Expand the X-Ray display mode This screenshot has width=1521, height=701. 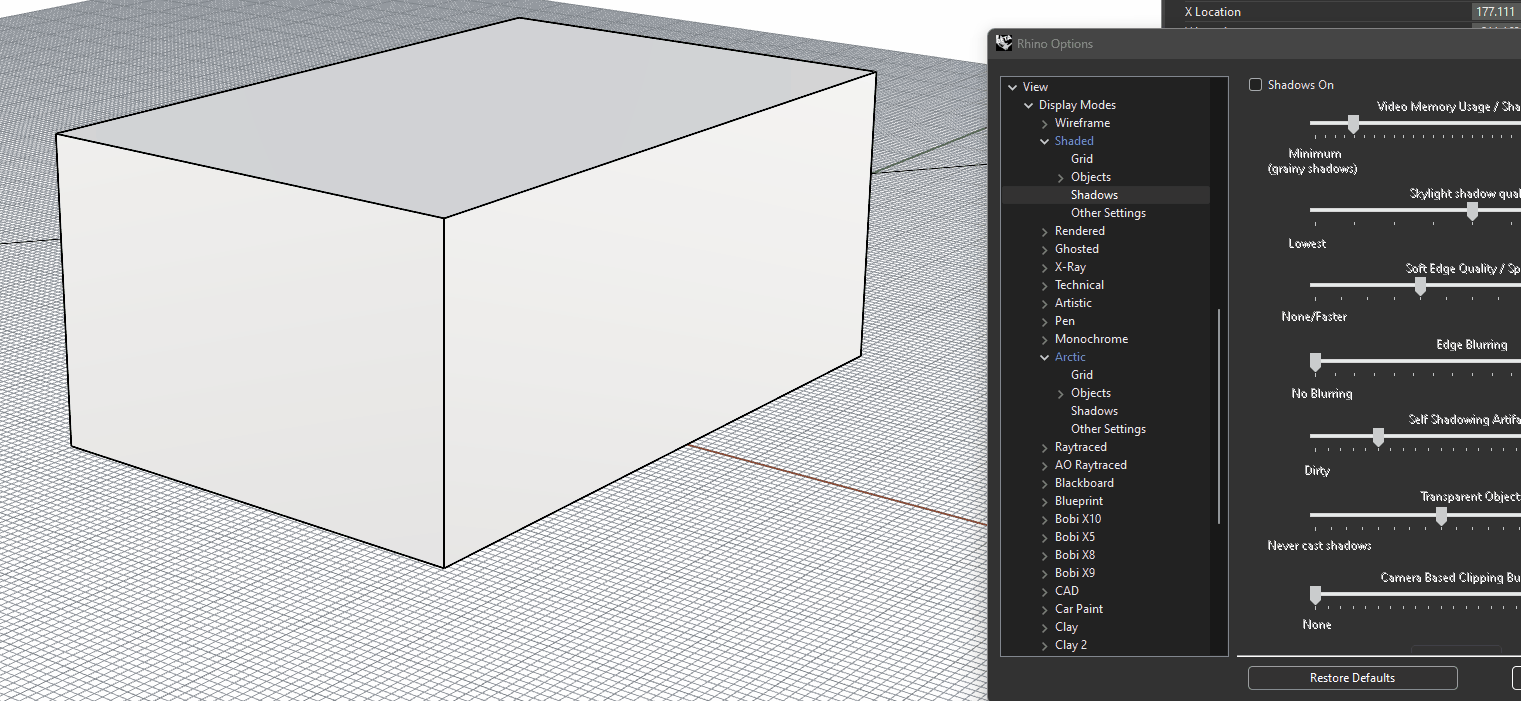coord(1045,267)
